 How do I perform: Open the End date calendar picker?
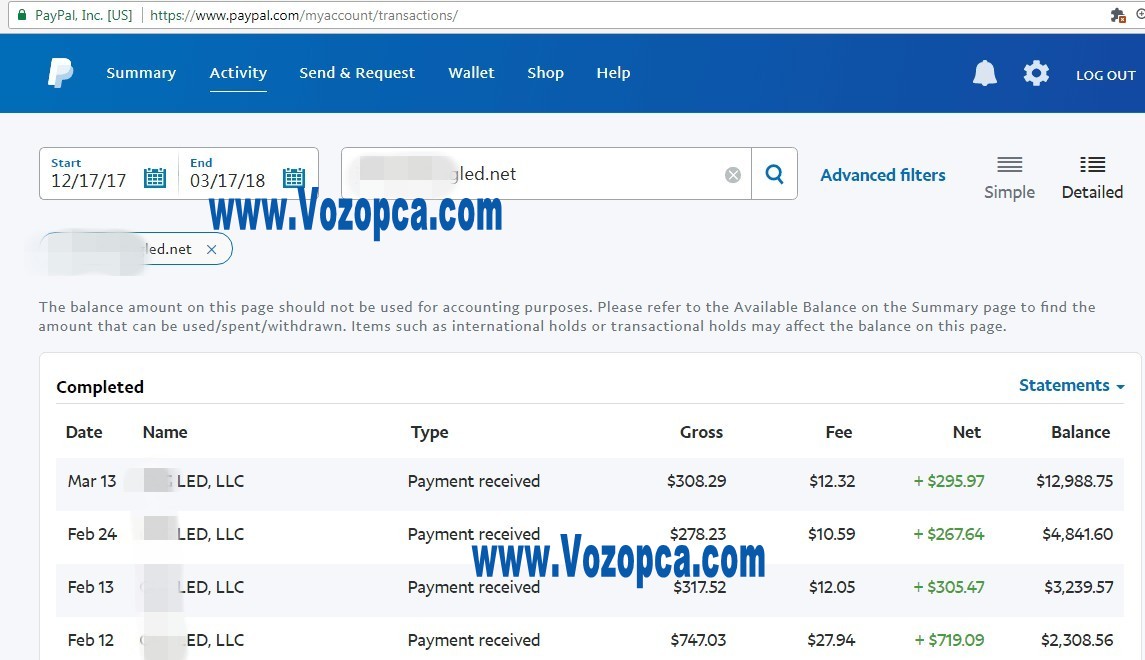click(294, 177)
